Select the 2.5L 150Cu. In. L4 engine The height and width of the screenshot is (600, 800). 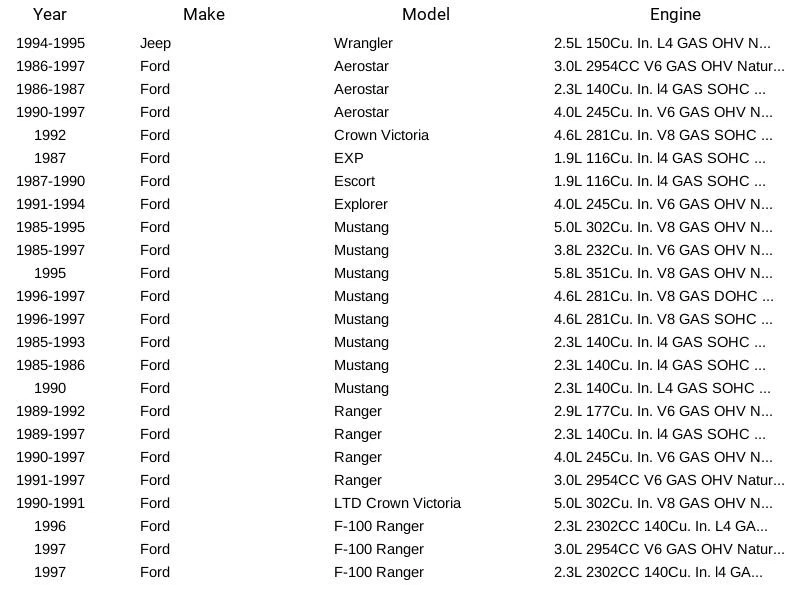tap(662, 43)
